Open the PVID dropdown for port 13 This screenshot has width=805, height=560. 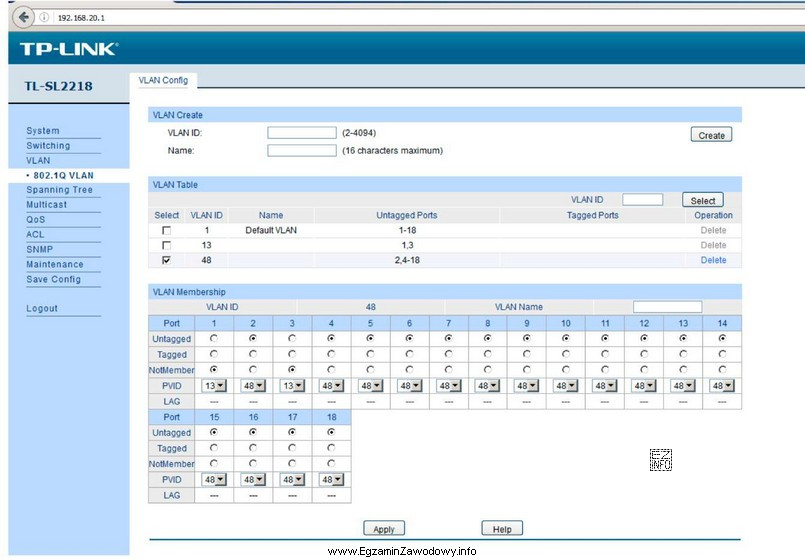pos(683,385)
